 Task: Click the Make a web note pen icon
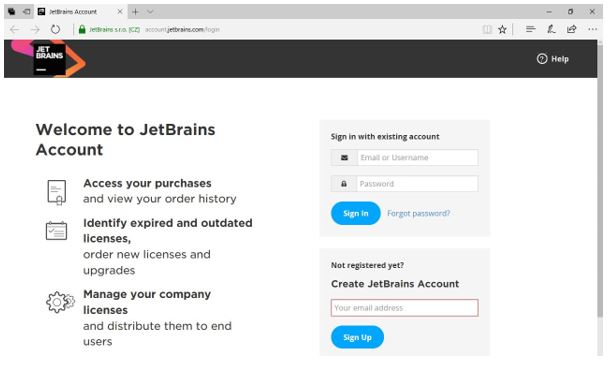pos(551,29)
